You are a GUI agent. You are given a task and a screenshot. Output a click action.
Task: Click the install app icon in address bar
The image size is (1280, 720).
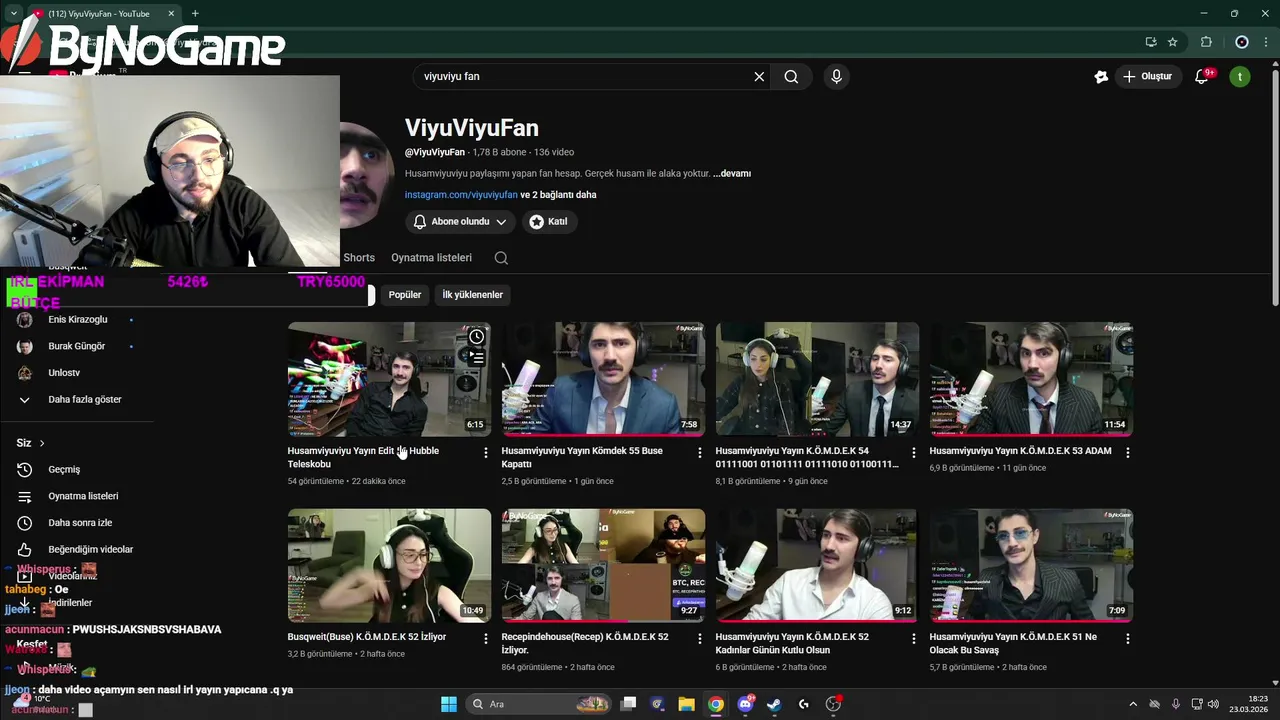pos(1151,42)
